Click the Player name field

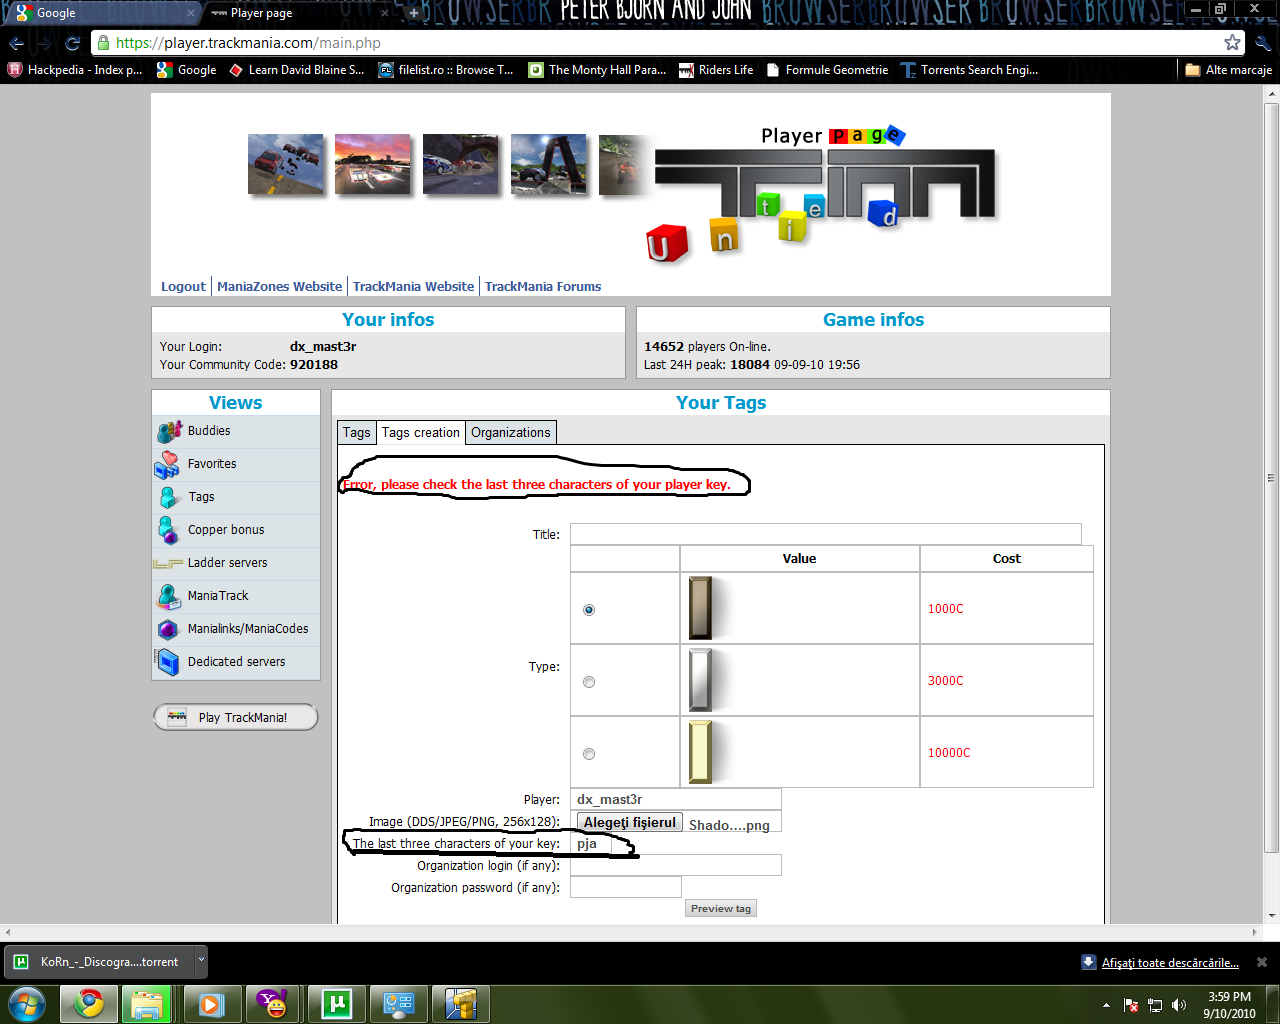click(x=676, y=800)
